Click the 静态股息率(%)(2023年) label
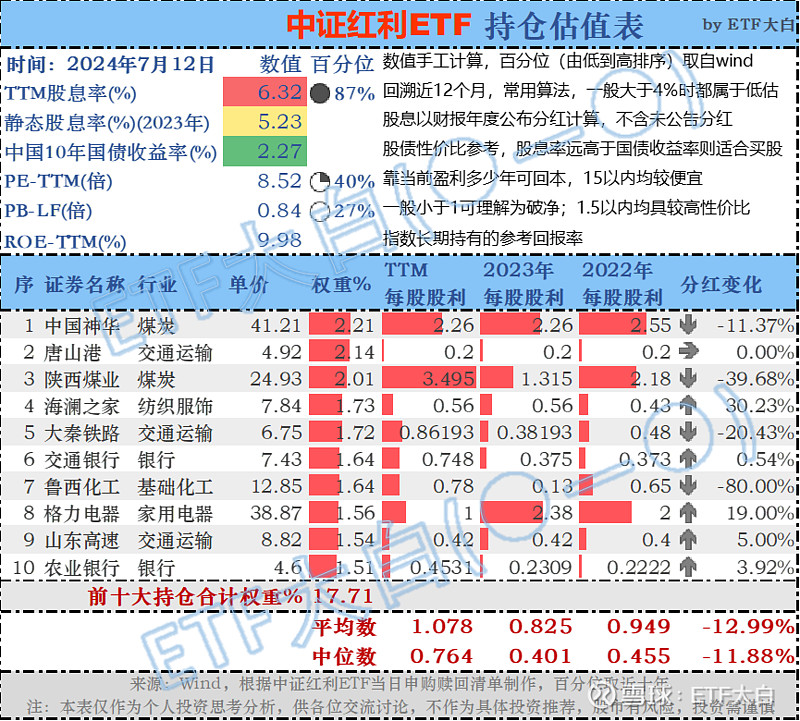Viewport: 800px width, 721px height. click(x=107, y=122)
